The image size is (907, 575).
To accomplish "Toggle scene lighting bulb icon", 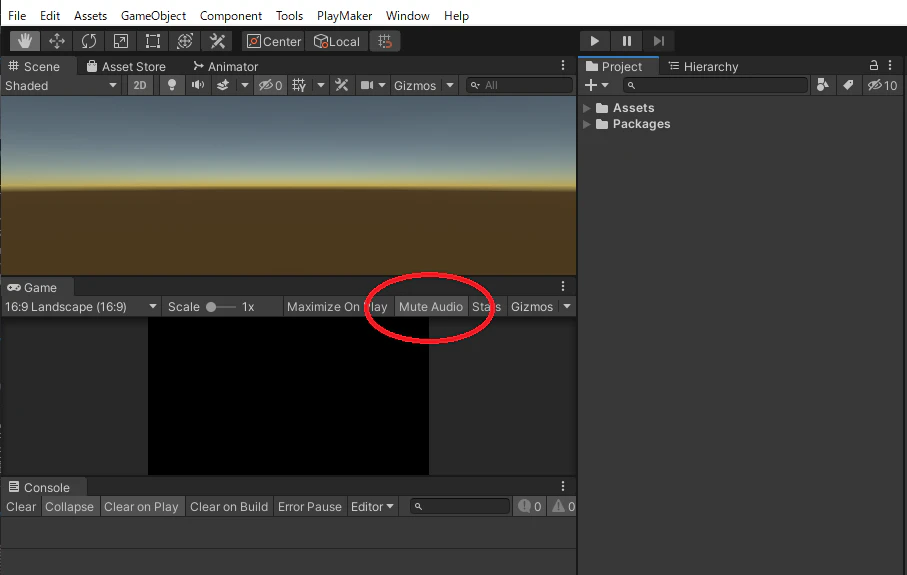I will tap(172, 86).
